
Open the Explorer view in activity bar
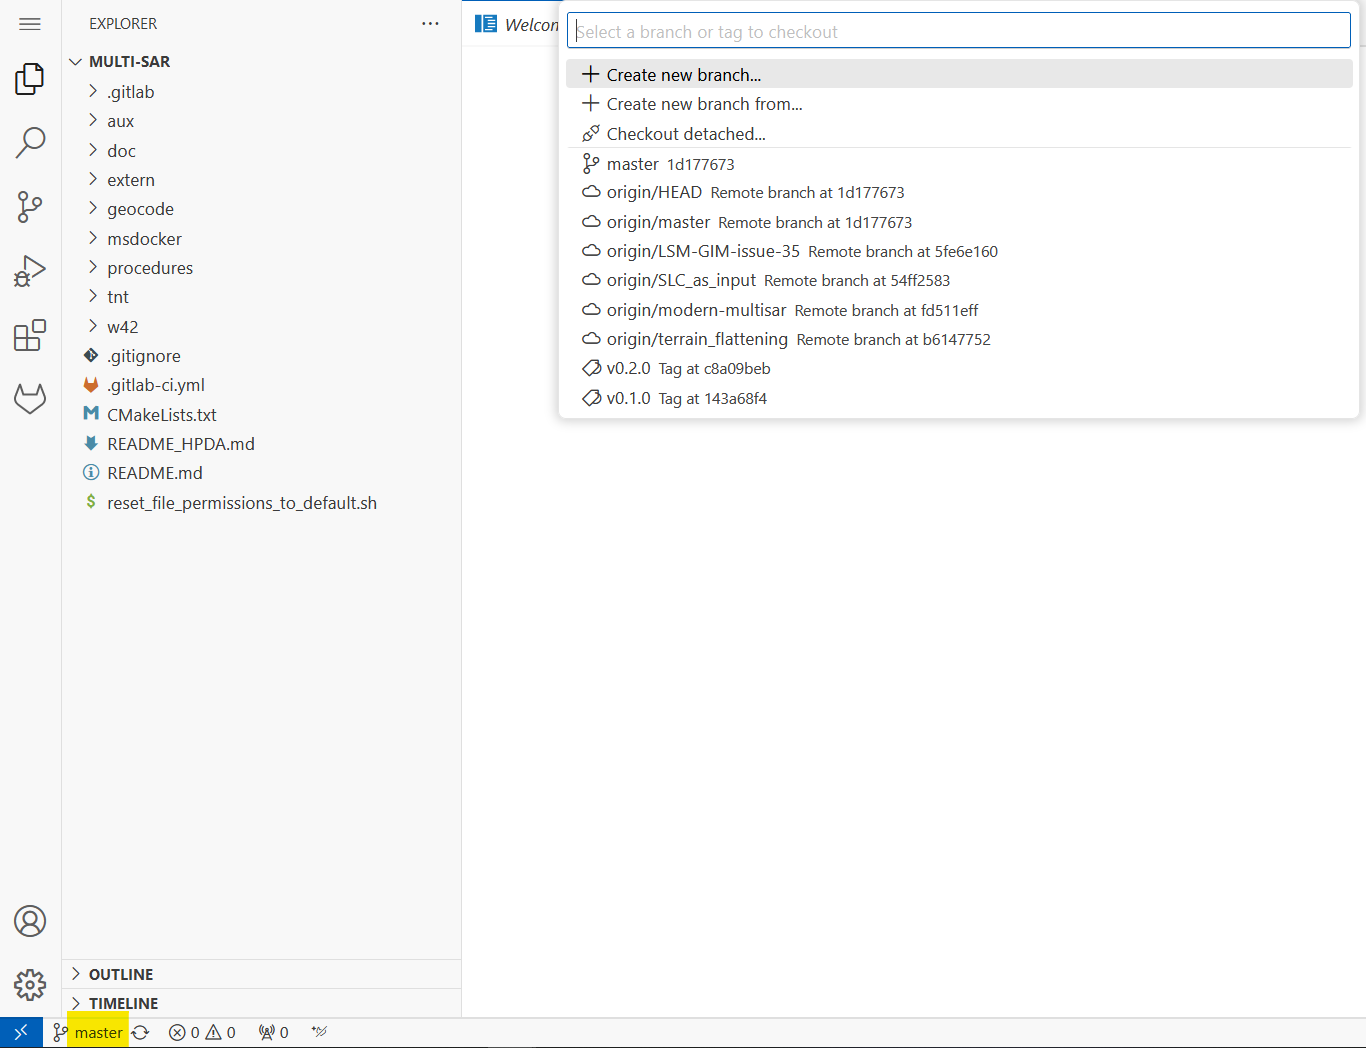click(x=30, y=79)
